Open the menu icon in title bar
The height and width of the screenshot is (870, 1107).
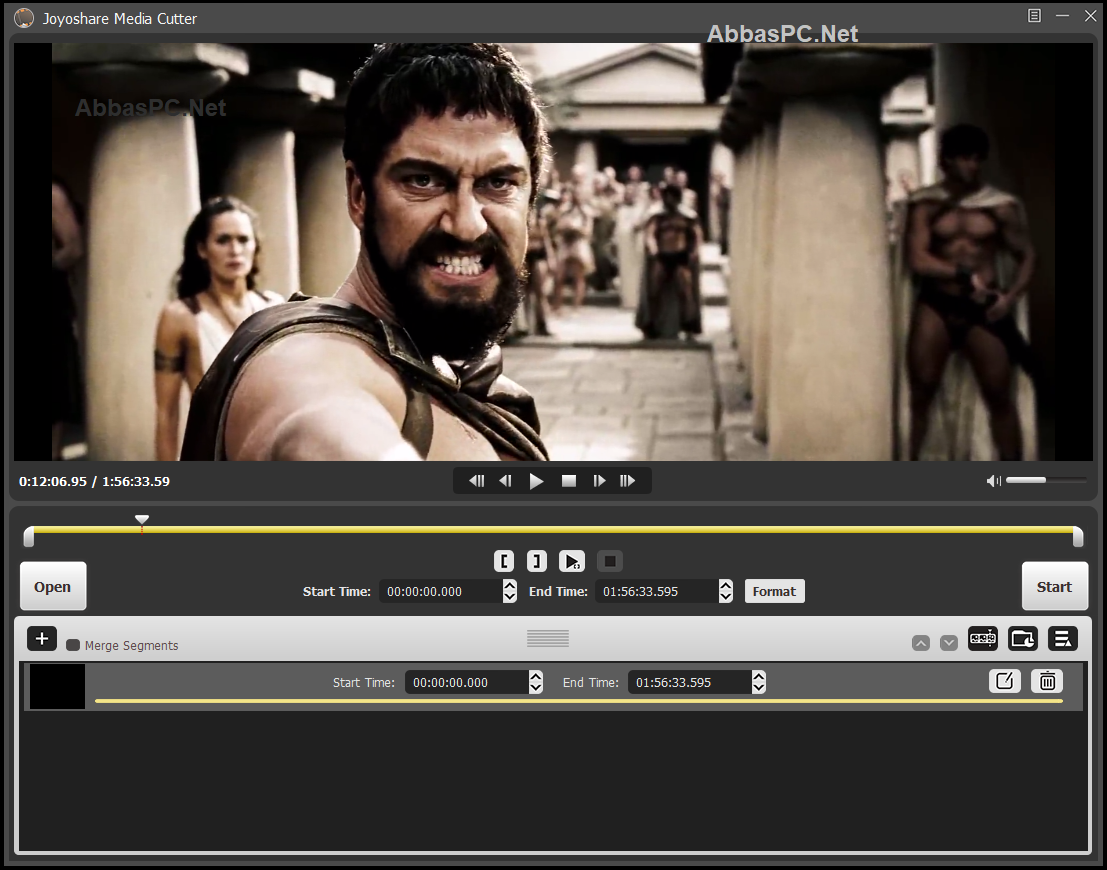(x=1034, y=16)
